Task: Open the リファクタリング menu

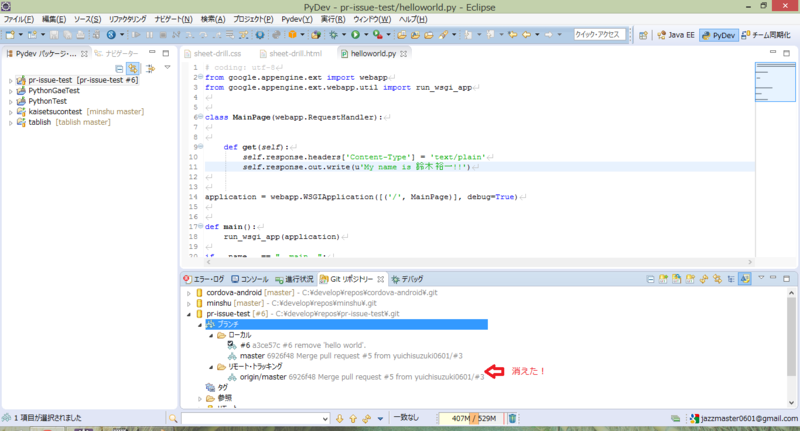Action: [x=128, y=19]
